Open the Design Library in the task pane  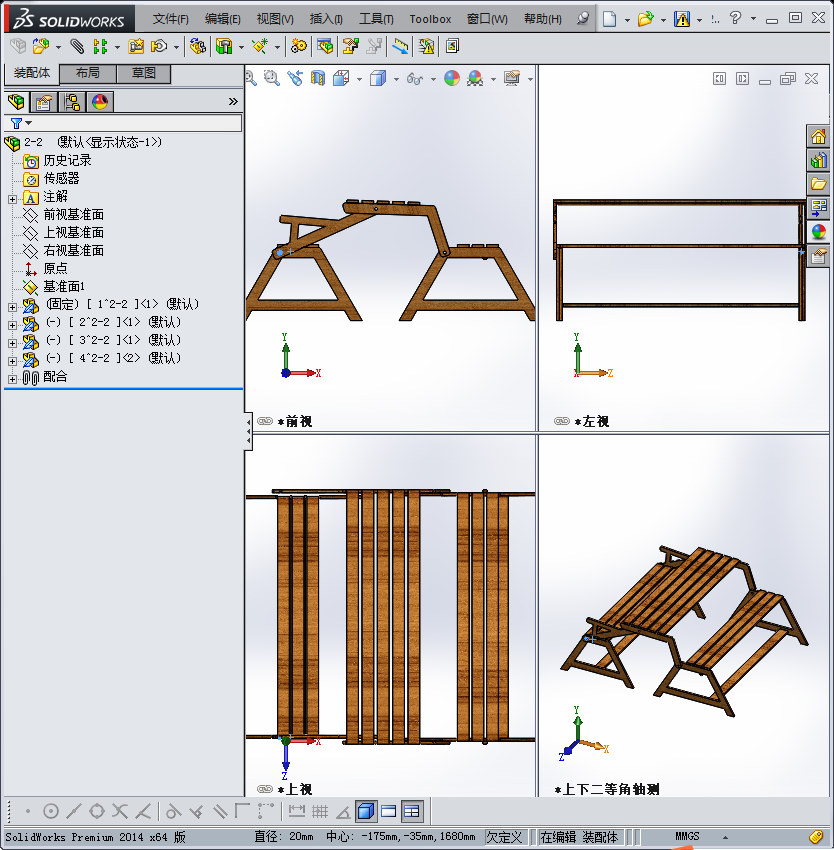point(817,160)
